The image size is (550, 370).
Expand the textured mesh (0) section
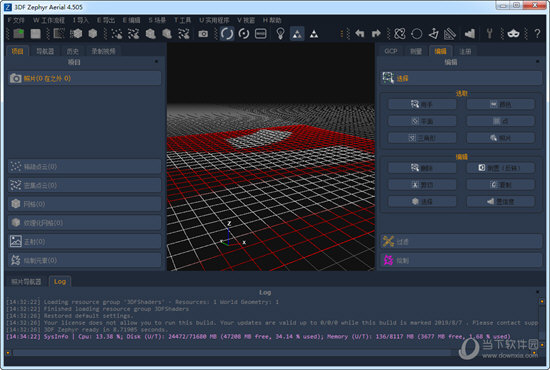pyautogui.click(x=84, y=223)
